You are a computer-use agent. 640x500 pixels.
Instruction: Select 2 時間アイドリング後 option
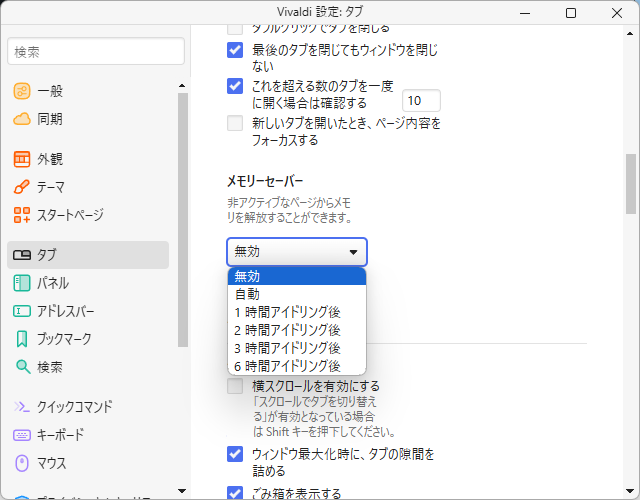pyautogui.click(x=297, y=330)
